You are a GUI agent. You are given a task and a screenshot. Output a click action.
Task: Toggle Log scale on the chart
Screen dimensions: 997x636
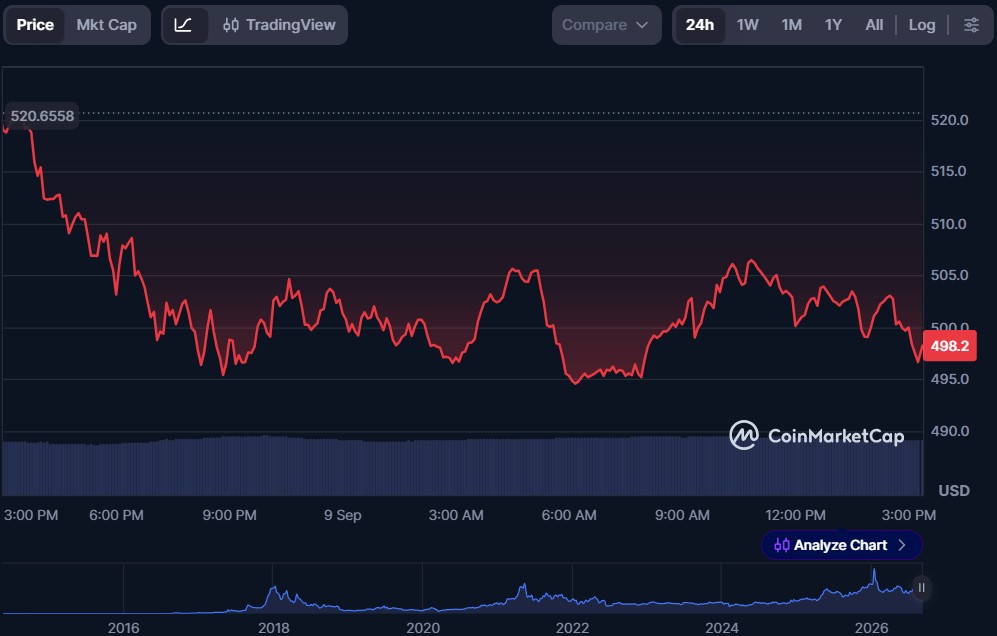pyautogui.click(x=921, y=25)
